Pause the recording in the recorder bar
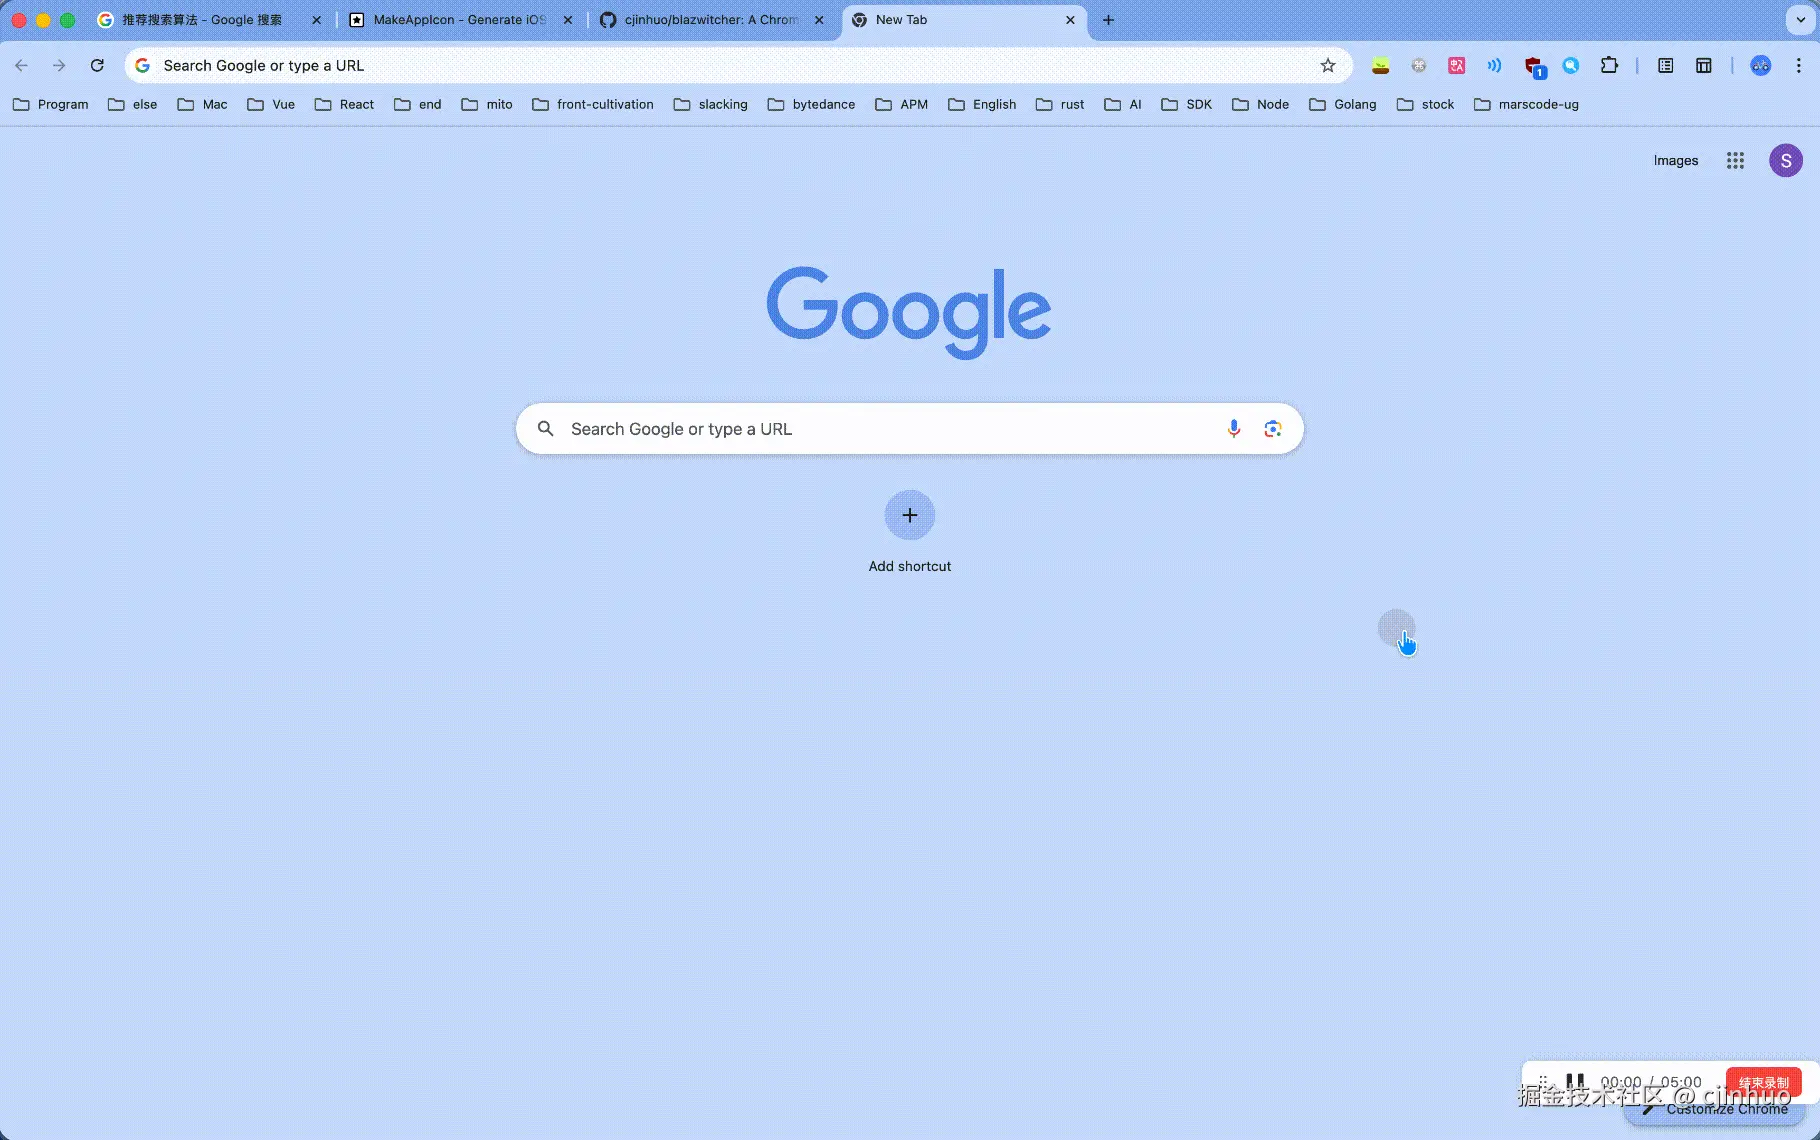The height and width of the screenshot is (1140, 1820). pos(1575,1081)
